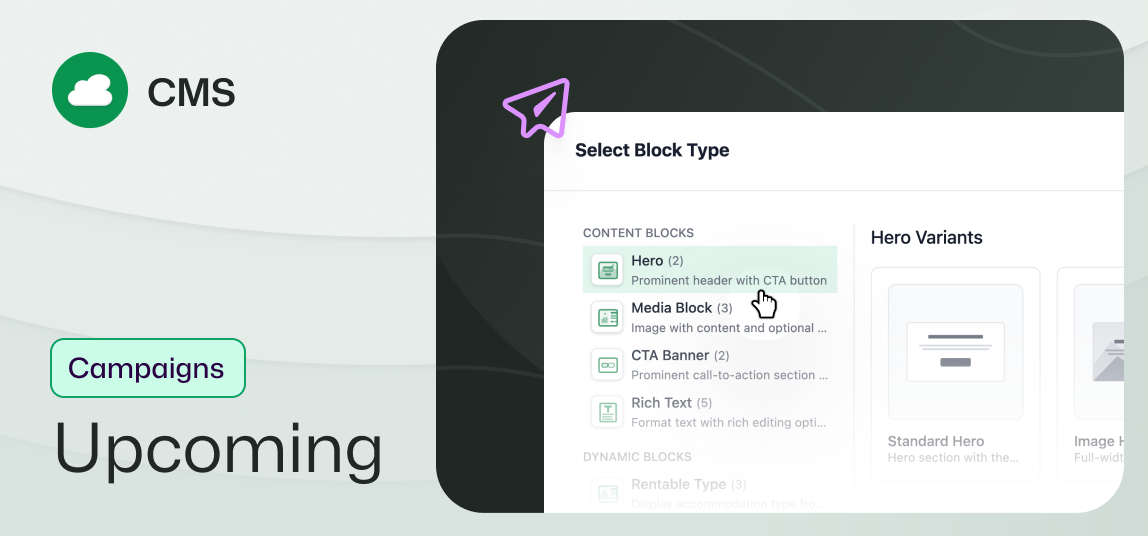
Task: Click the purple paper plane icon
Action: pyautogui.click(x=537, y=108)
